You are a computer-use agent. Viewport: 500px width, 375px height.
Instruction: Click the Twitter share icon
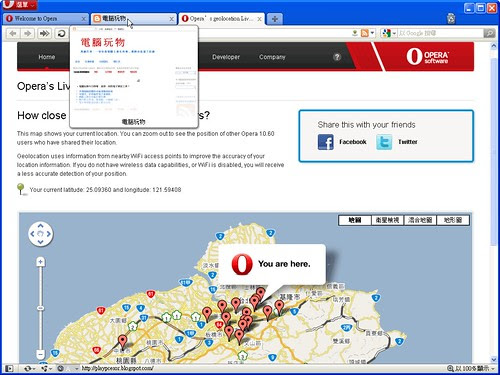tap(384, 142)
